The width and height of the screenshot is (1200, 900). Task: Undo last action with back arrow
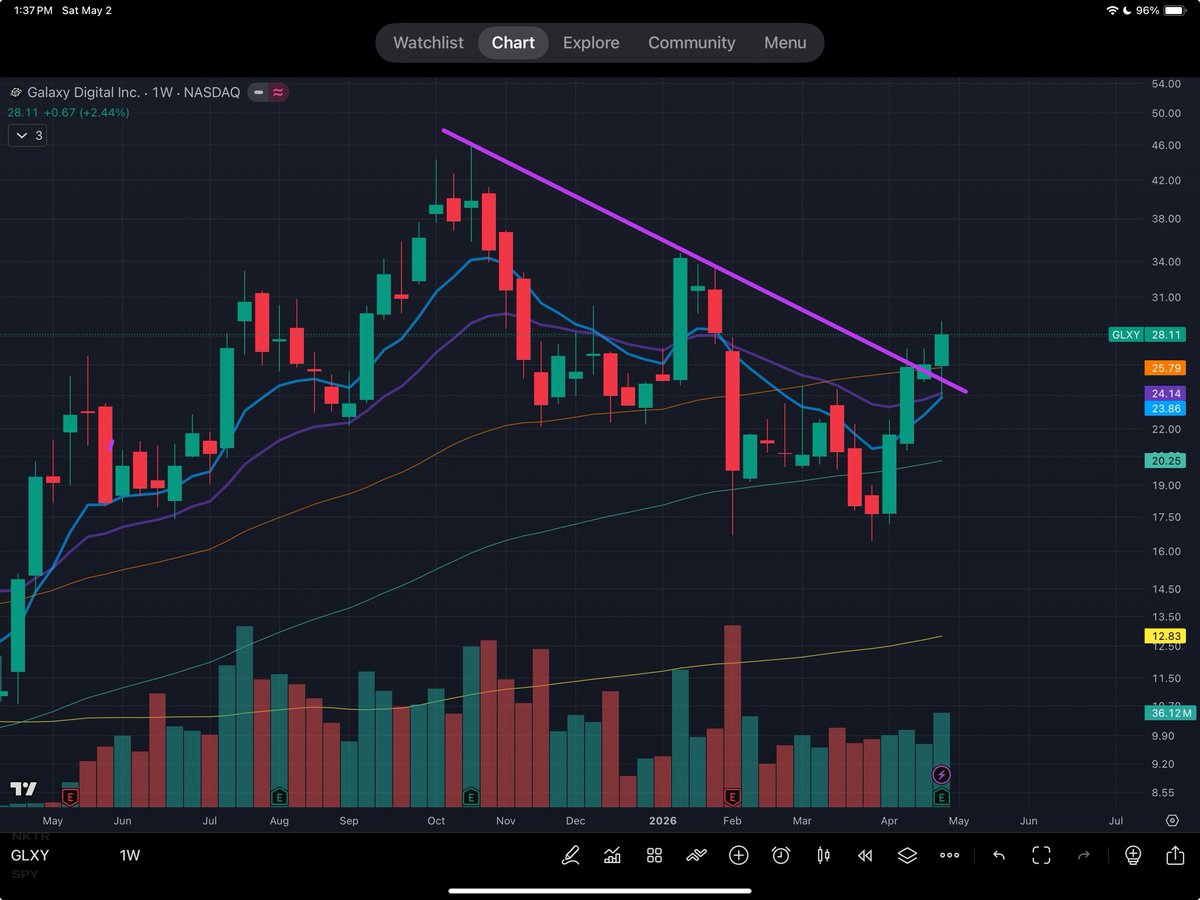pos(998,855)
